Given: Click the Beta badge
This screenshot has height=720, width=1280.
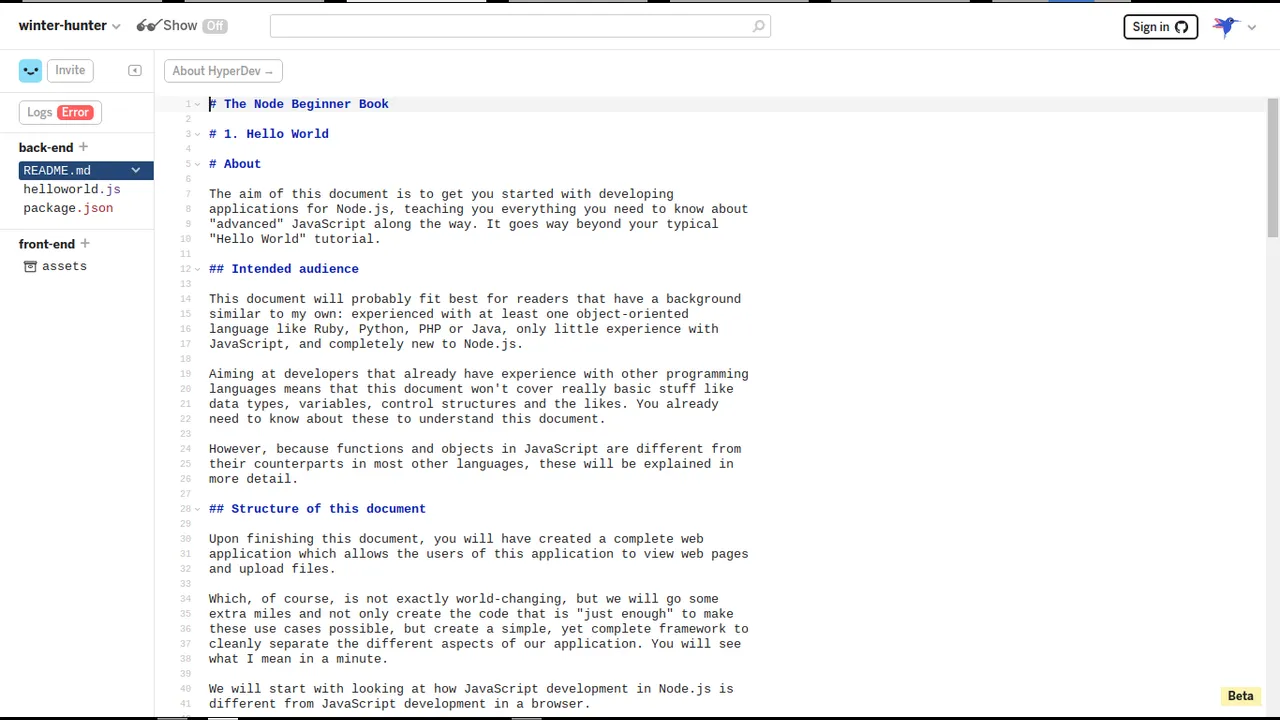Looking at the screenshot, I should [1240, 696].
